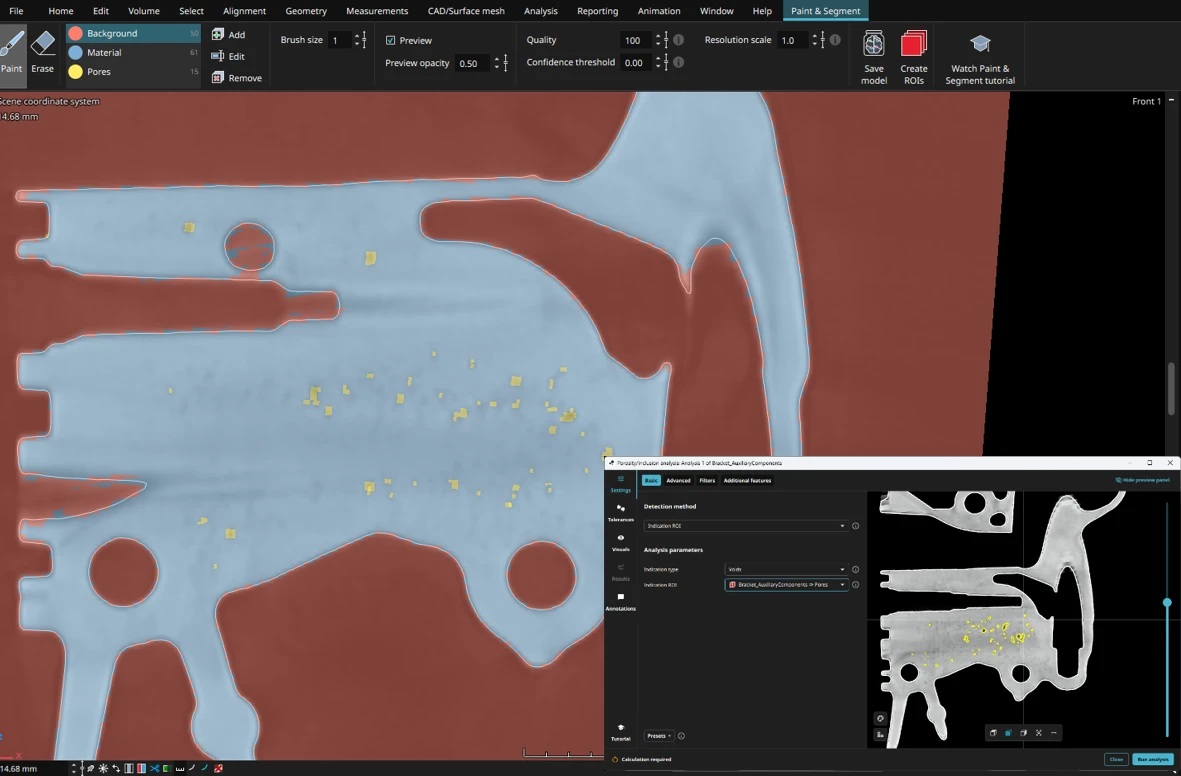Open the Paint & Segment tutorial

[x=979, y=57]
